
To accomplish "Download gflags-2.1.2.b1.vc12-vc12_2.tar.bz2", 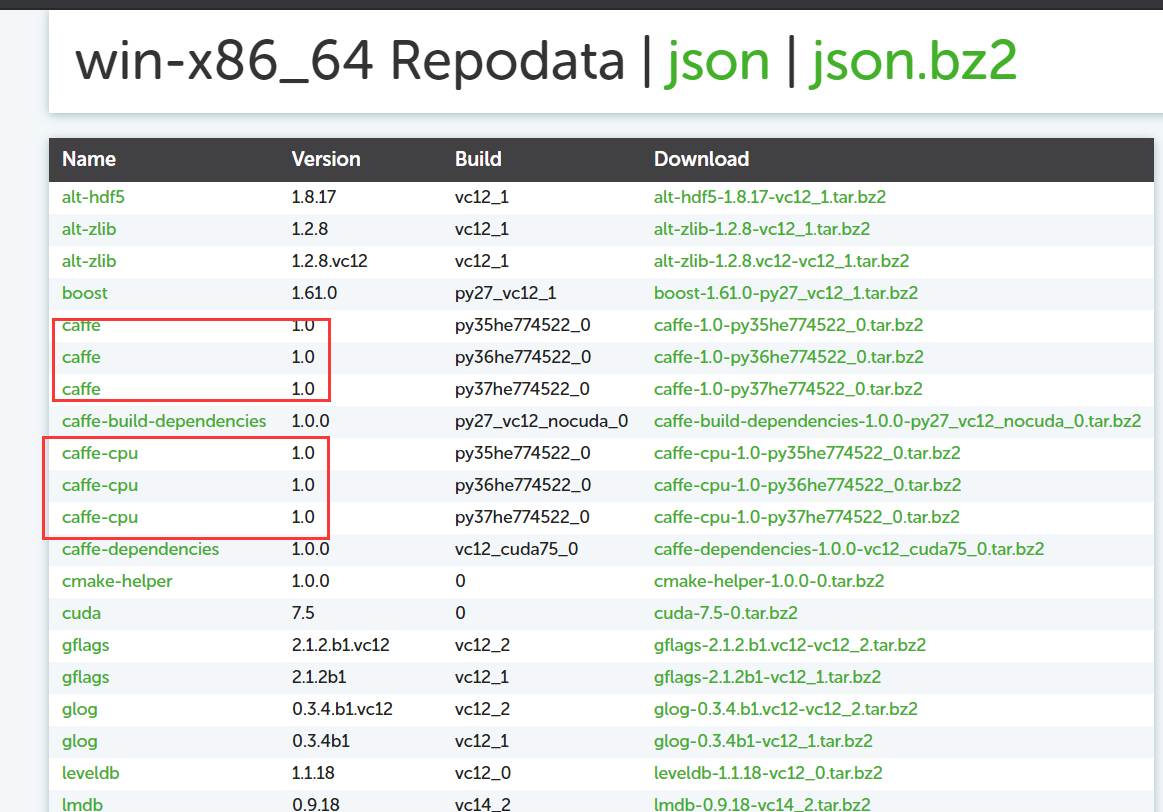I will coord(789,645).
